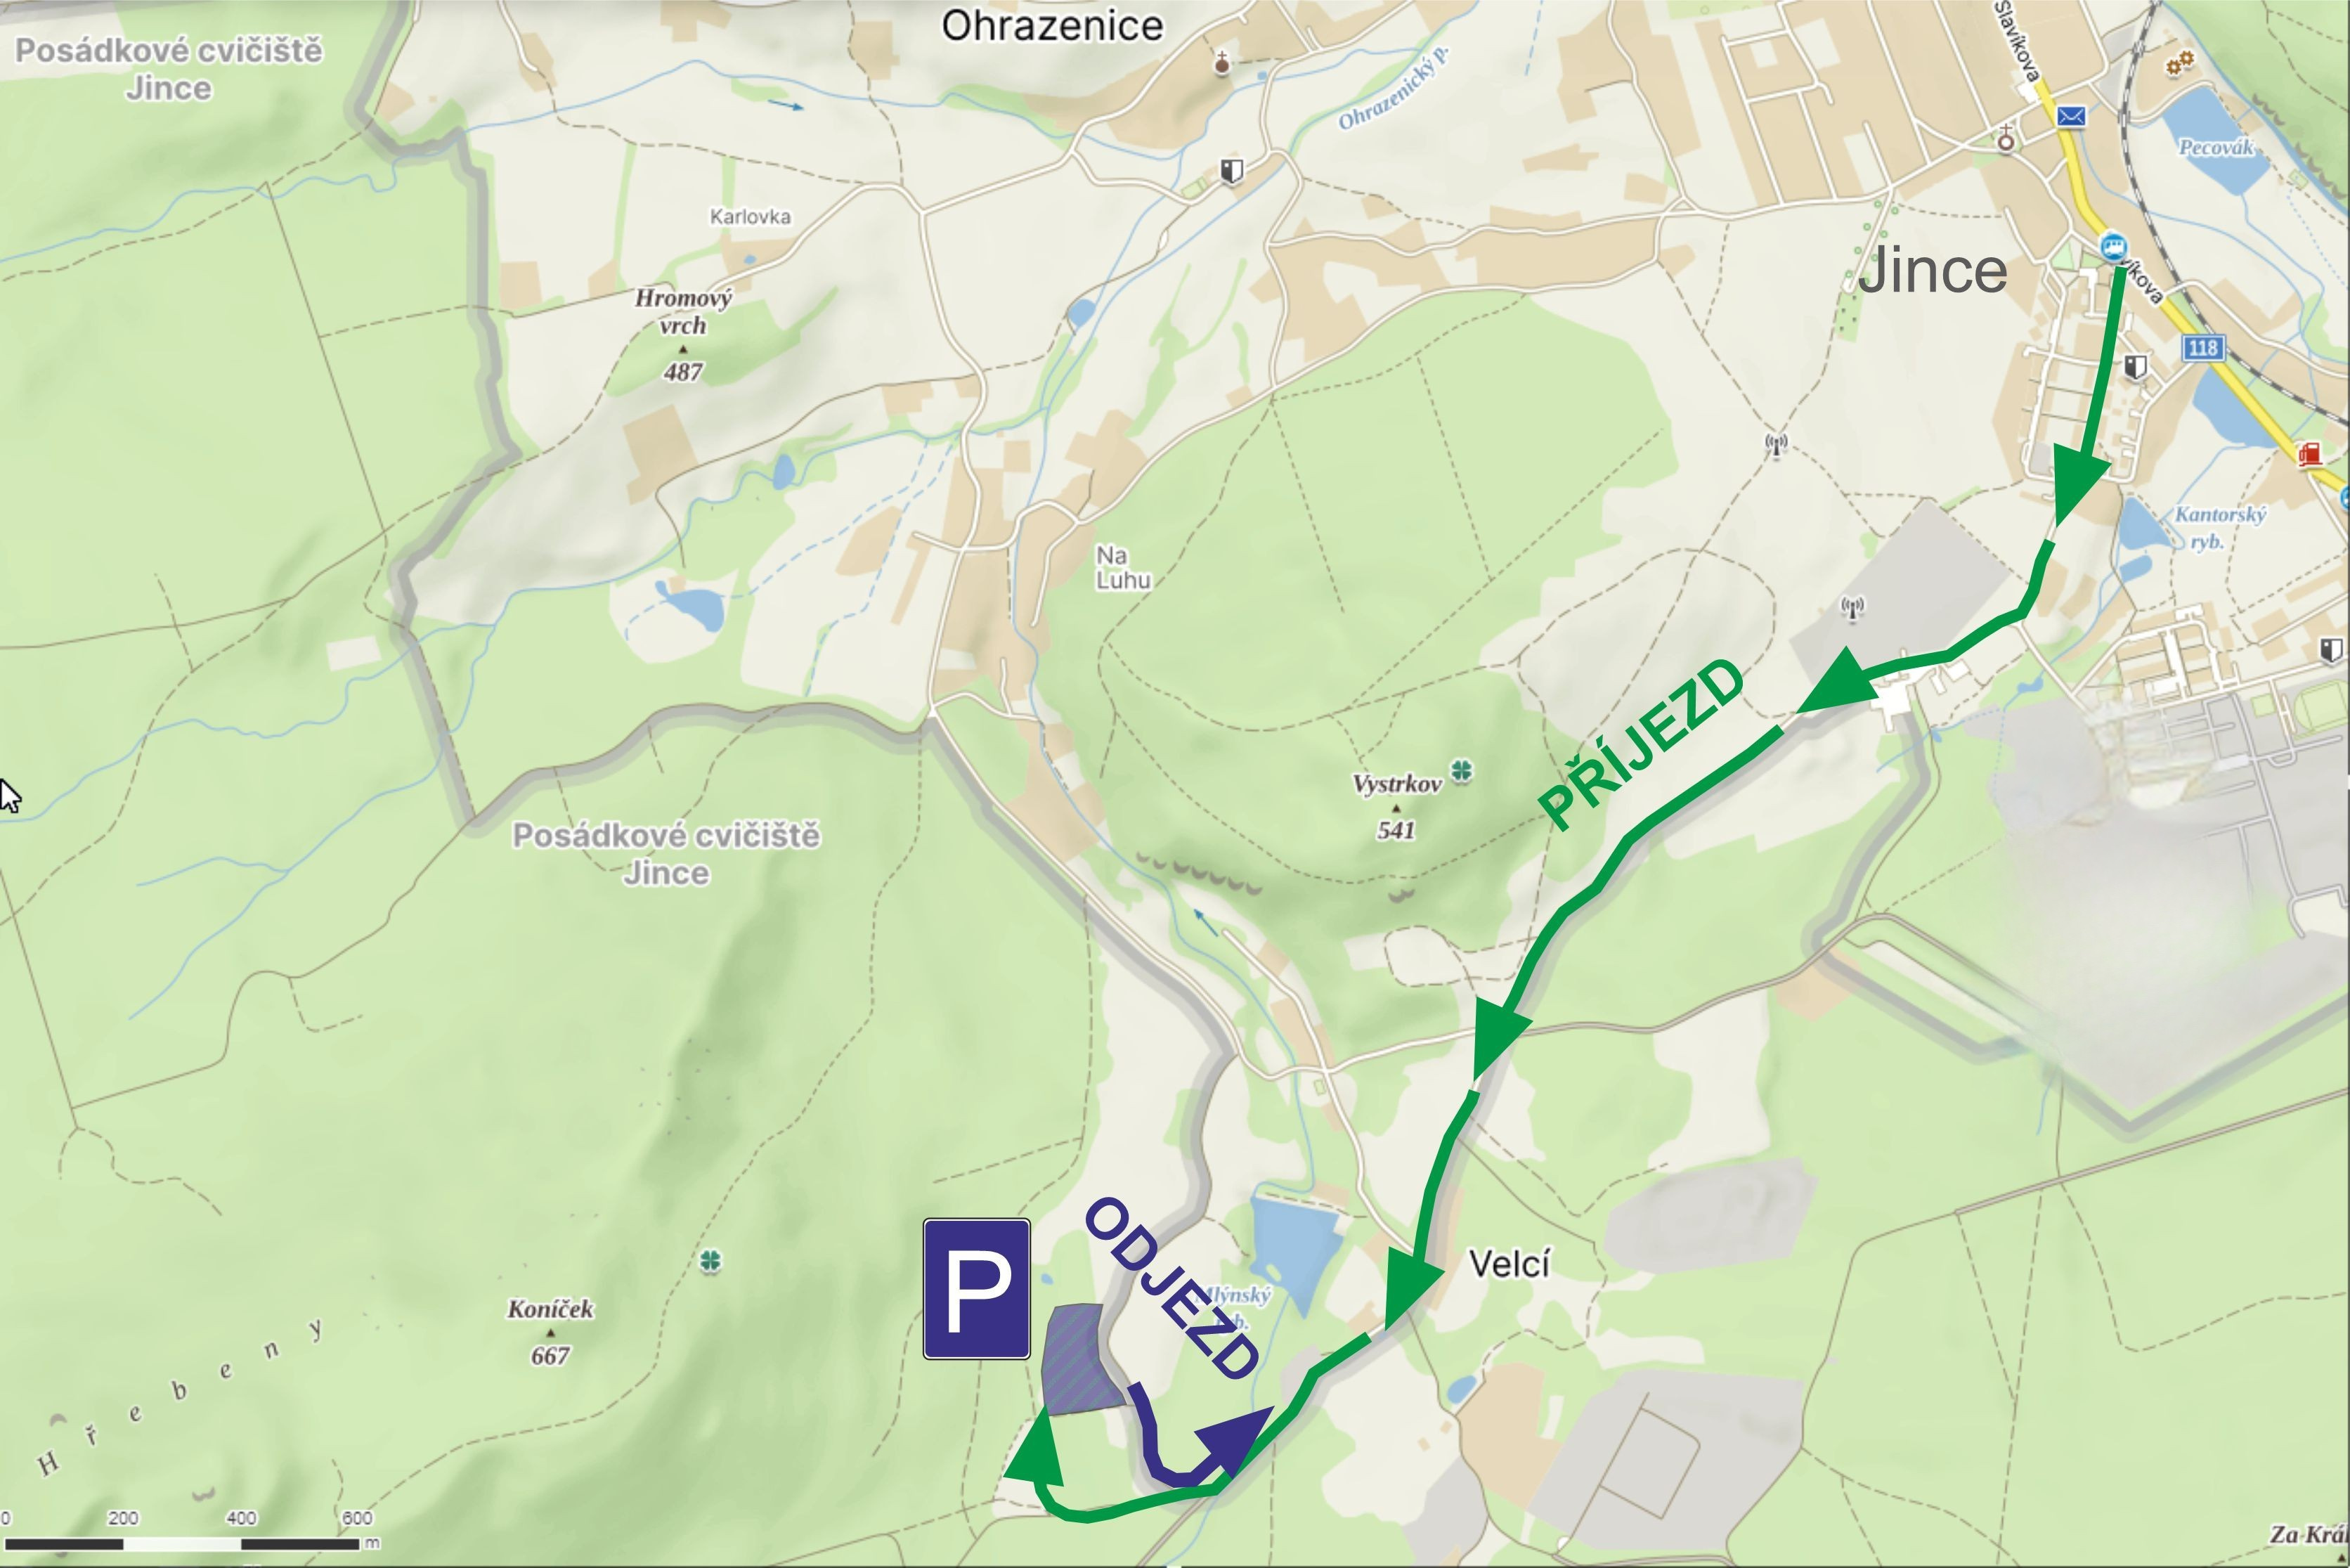The width and height of the screenshot is (2350, 1568).
Task: Click the Koníček 667 peak marker
Action: tap(550, 1332)
